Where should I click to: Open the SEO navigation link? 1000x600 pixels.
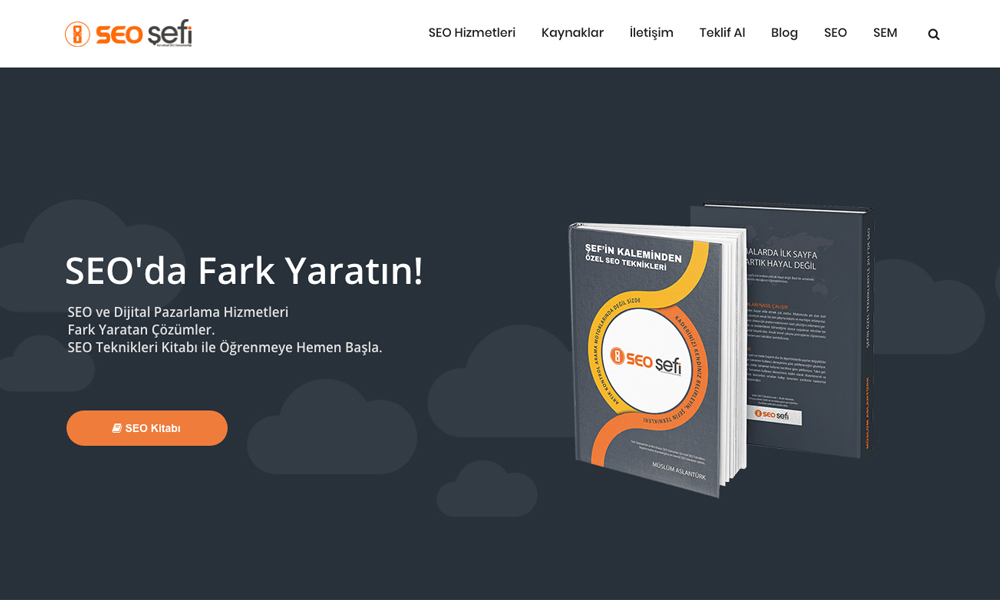pos(835,33)
